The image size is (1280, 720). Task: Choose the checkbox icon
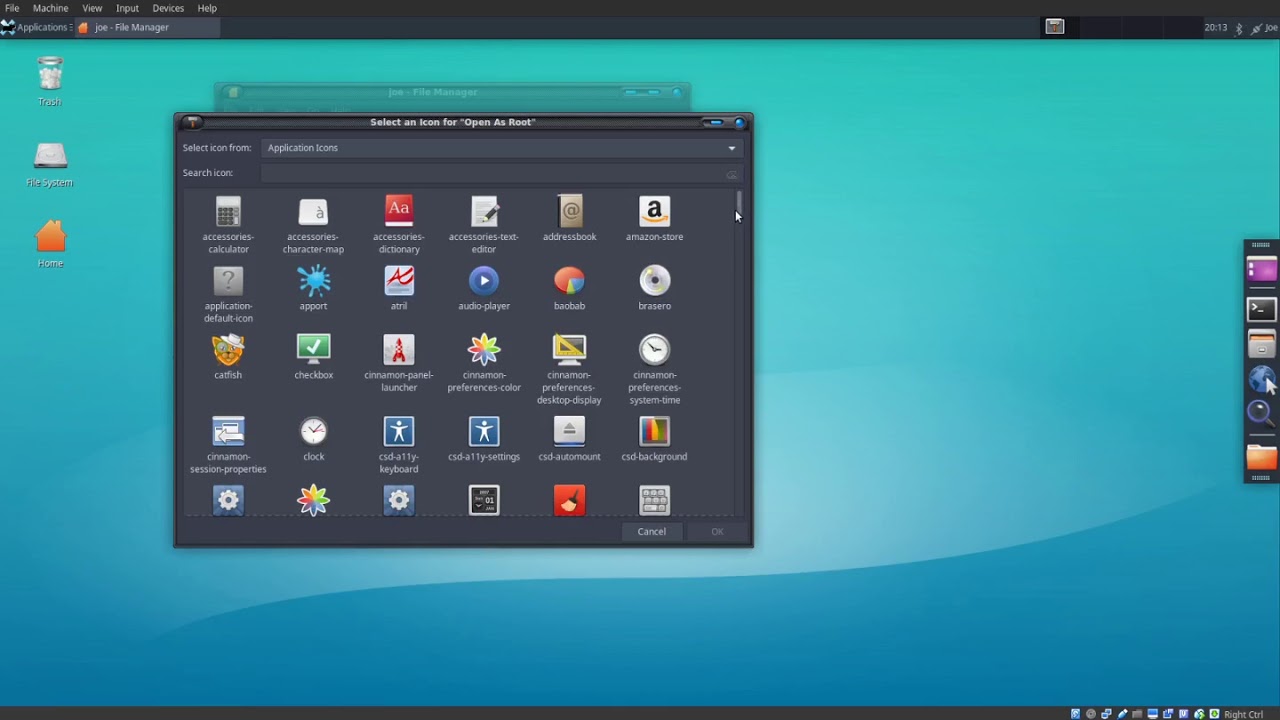point(313,350)
